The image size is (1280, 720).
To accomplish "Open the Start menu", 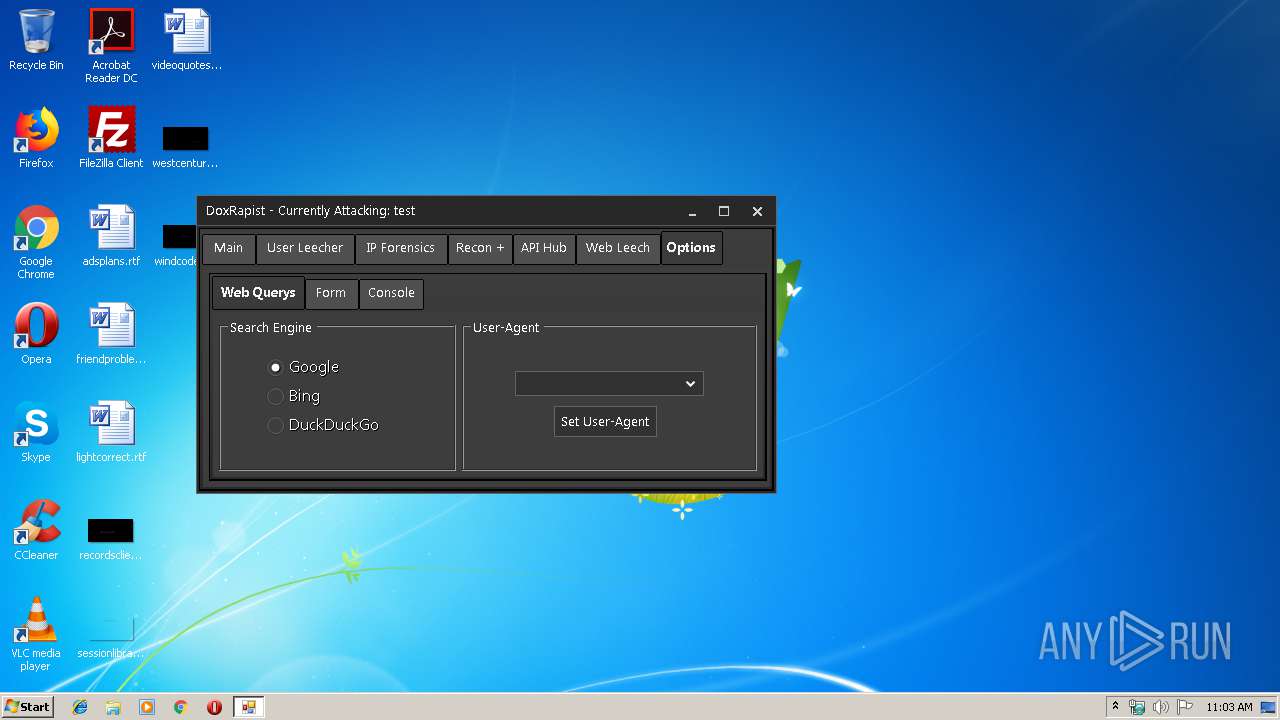I will (x=28, y=707).
